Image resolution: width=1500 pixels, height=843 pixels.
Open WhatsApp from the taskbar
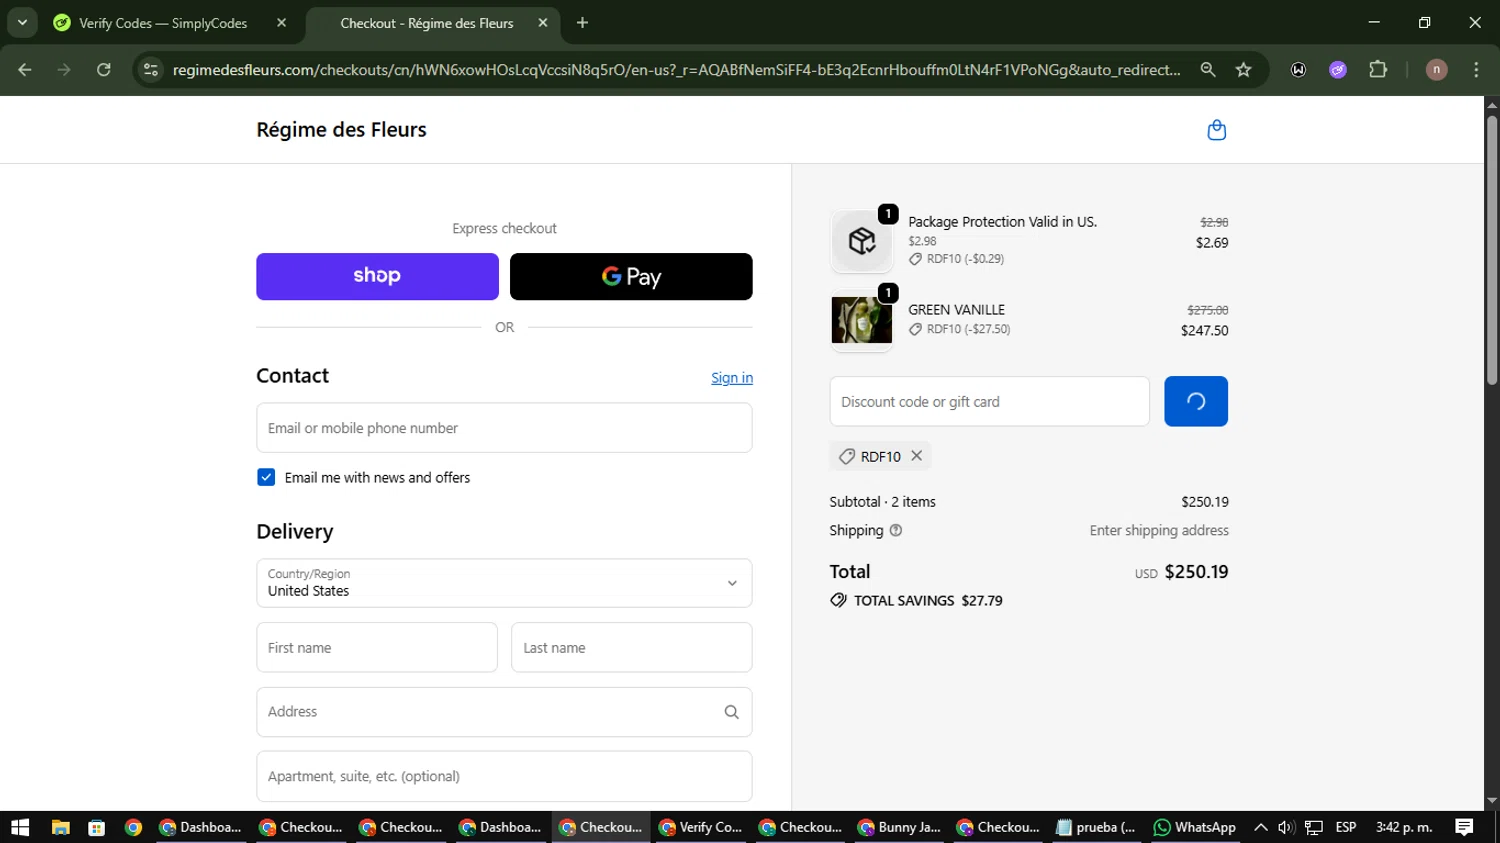pos(1195,827)
